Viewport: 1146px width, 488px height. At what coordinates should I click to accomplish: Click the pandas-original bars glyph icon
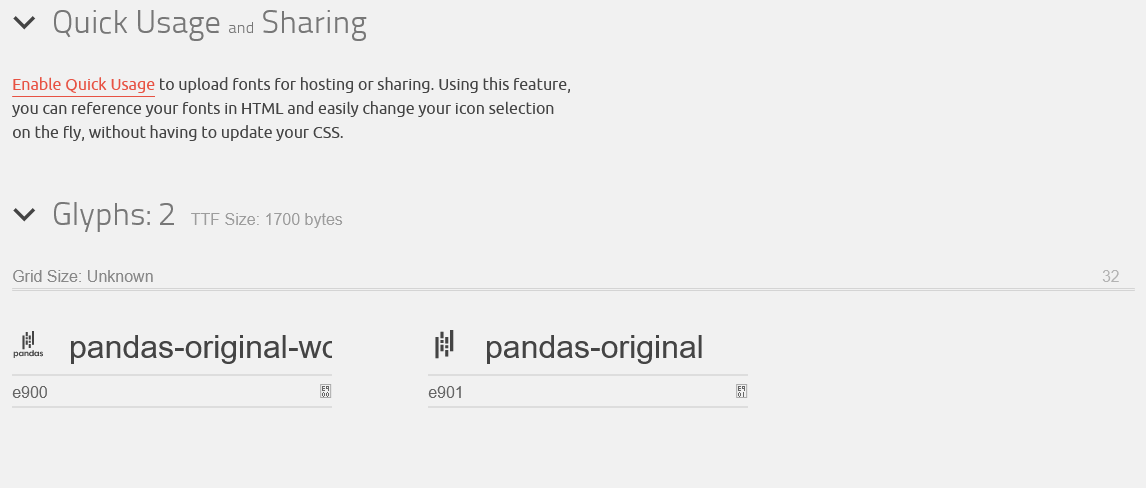coord(444,345)
